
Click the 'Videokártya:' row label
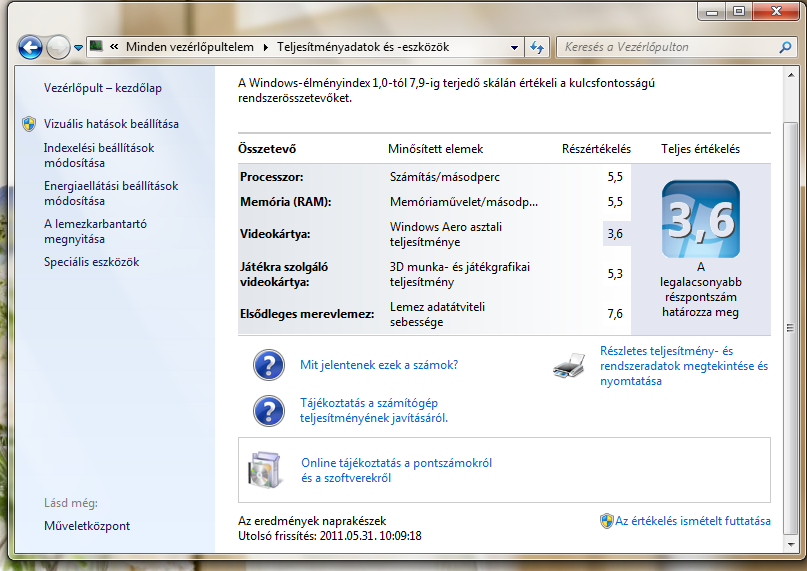[x=275, y=234]
